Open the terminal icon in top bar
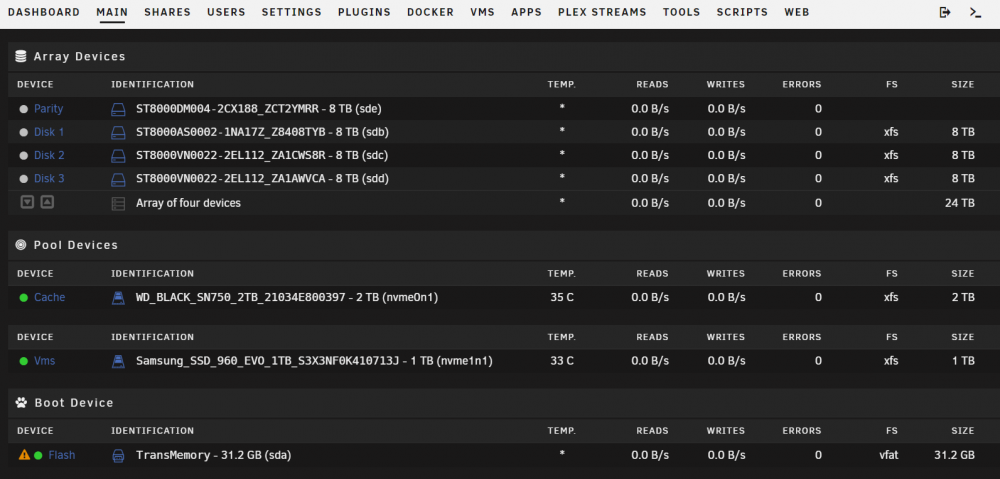The width and height of the screenshot is (1000, 479). click(975, 12)
